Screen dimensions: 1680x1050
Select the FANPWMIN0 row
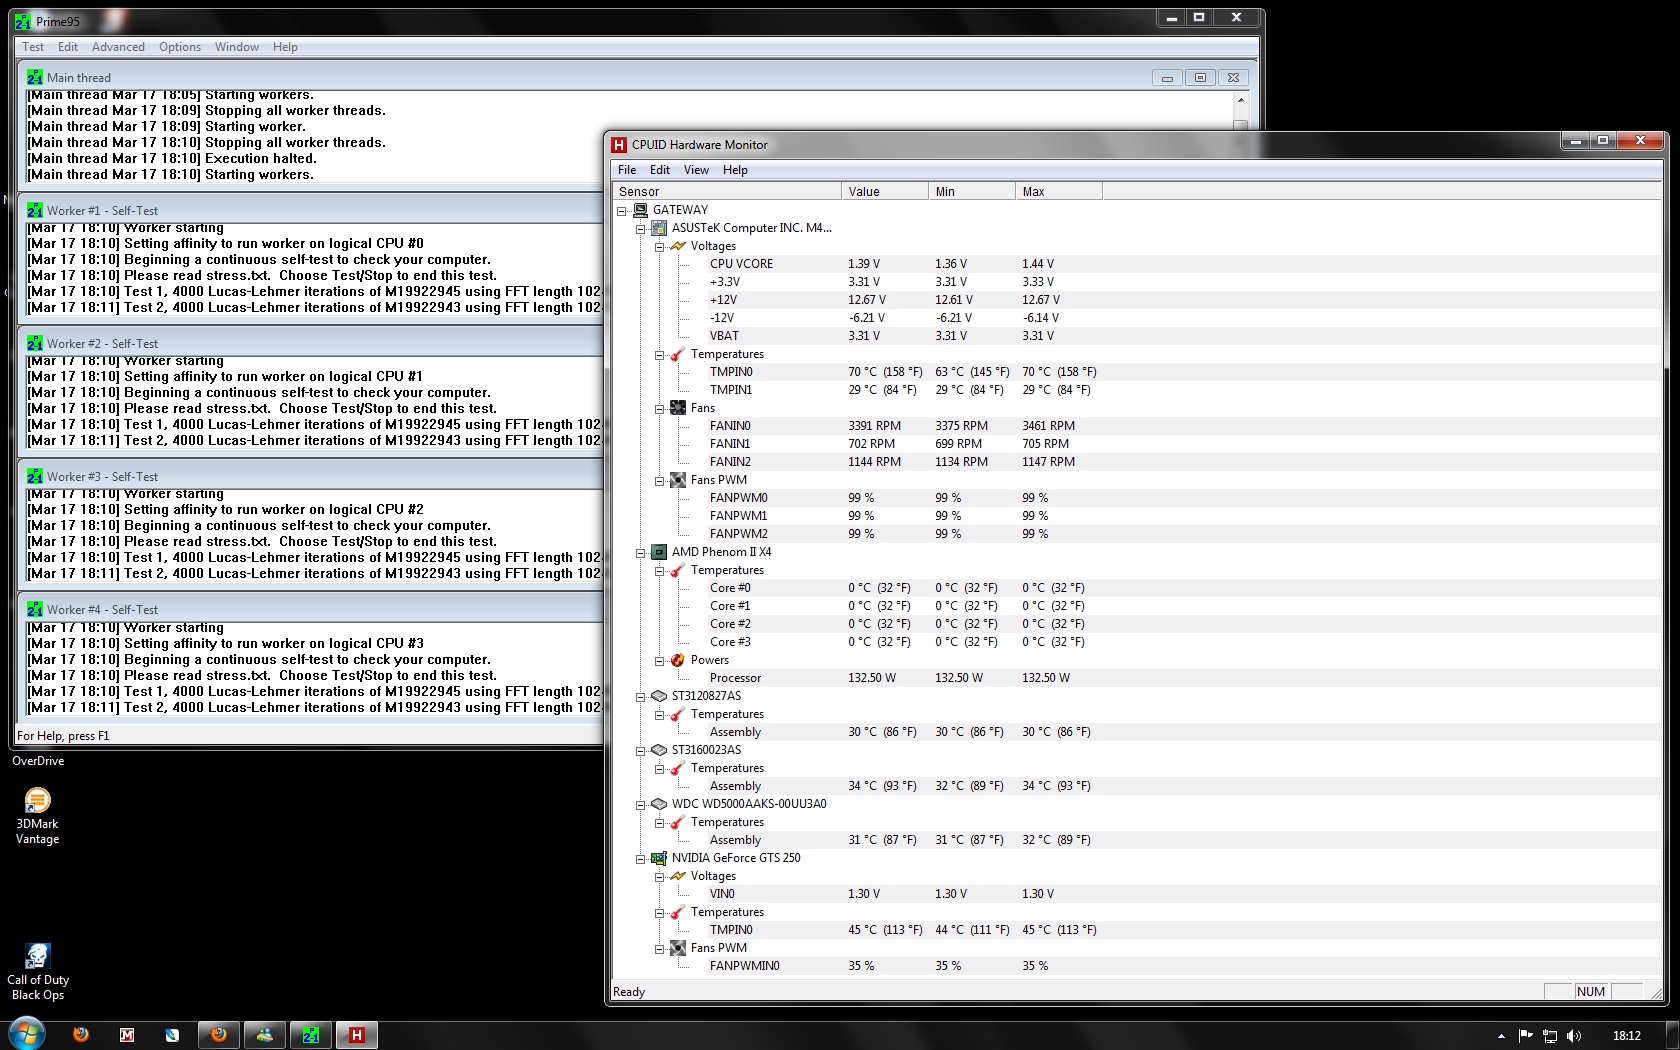[1136, 966]
